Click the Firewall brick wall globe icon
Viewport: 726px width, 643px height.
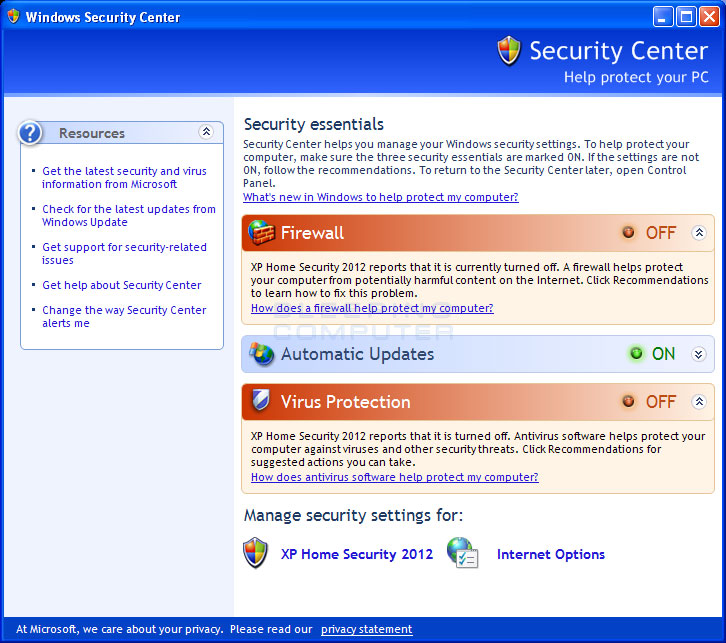pyautogui.click(x=262, y=232)
